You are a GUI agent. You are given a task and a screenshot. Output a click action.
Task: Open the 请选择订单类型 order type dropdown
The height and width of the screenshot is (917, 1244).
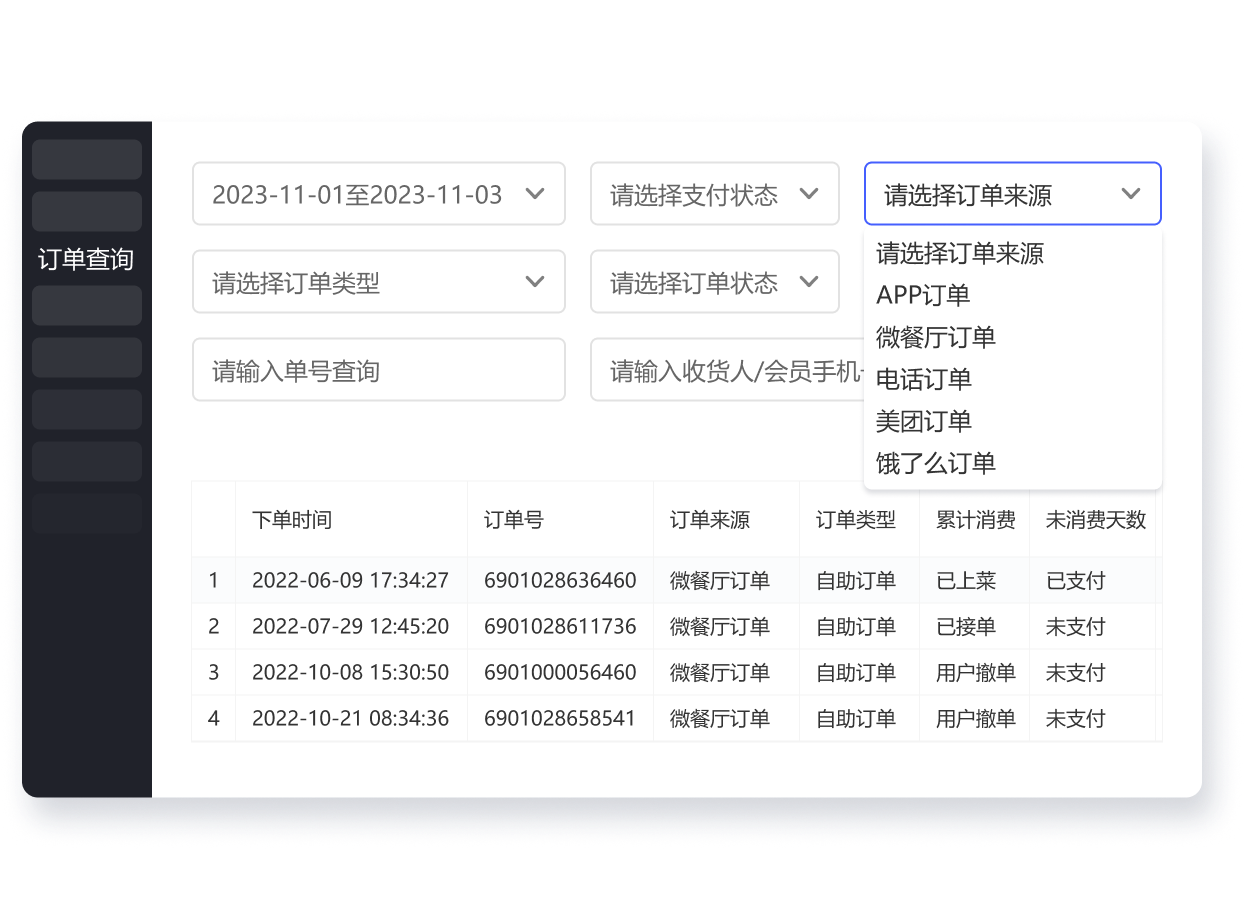click(379, 281)
